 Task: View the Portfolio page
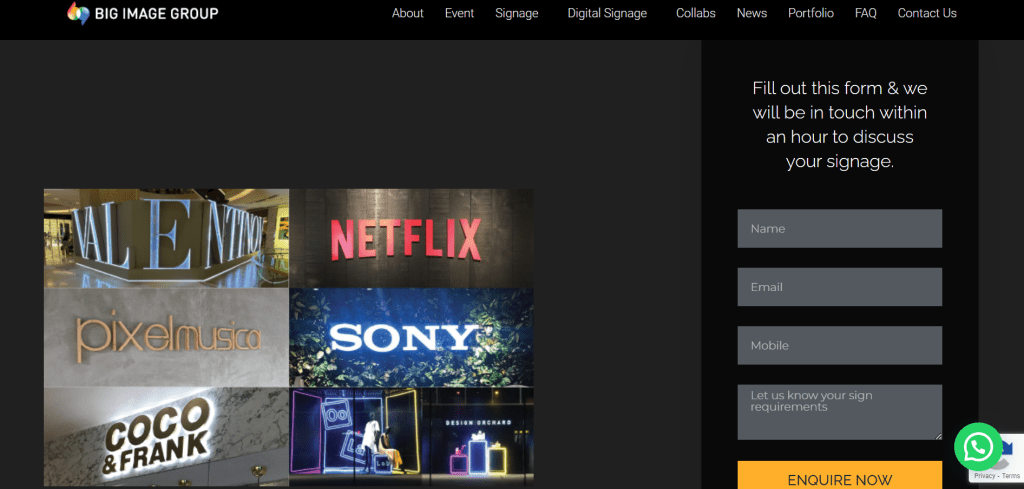point(810,13)
